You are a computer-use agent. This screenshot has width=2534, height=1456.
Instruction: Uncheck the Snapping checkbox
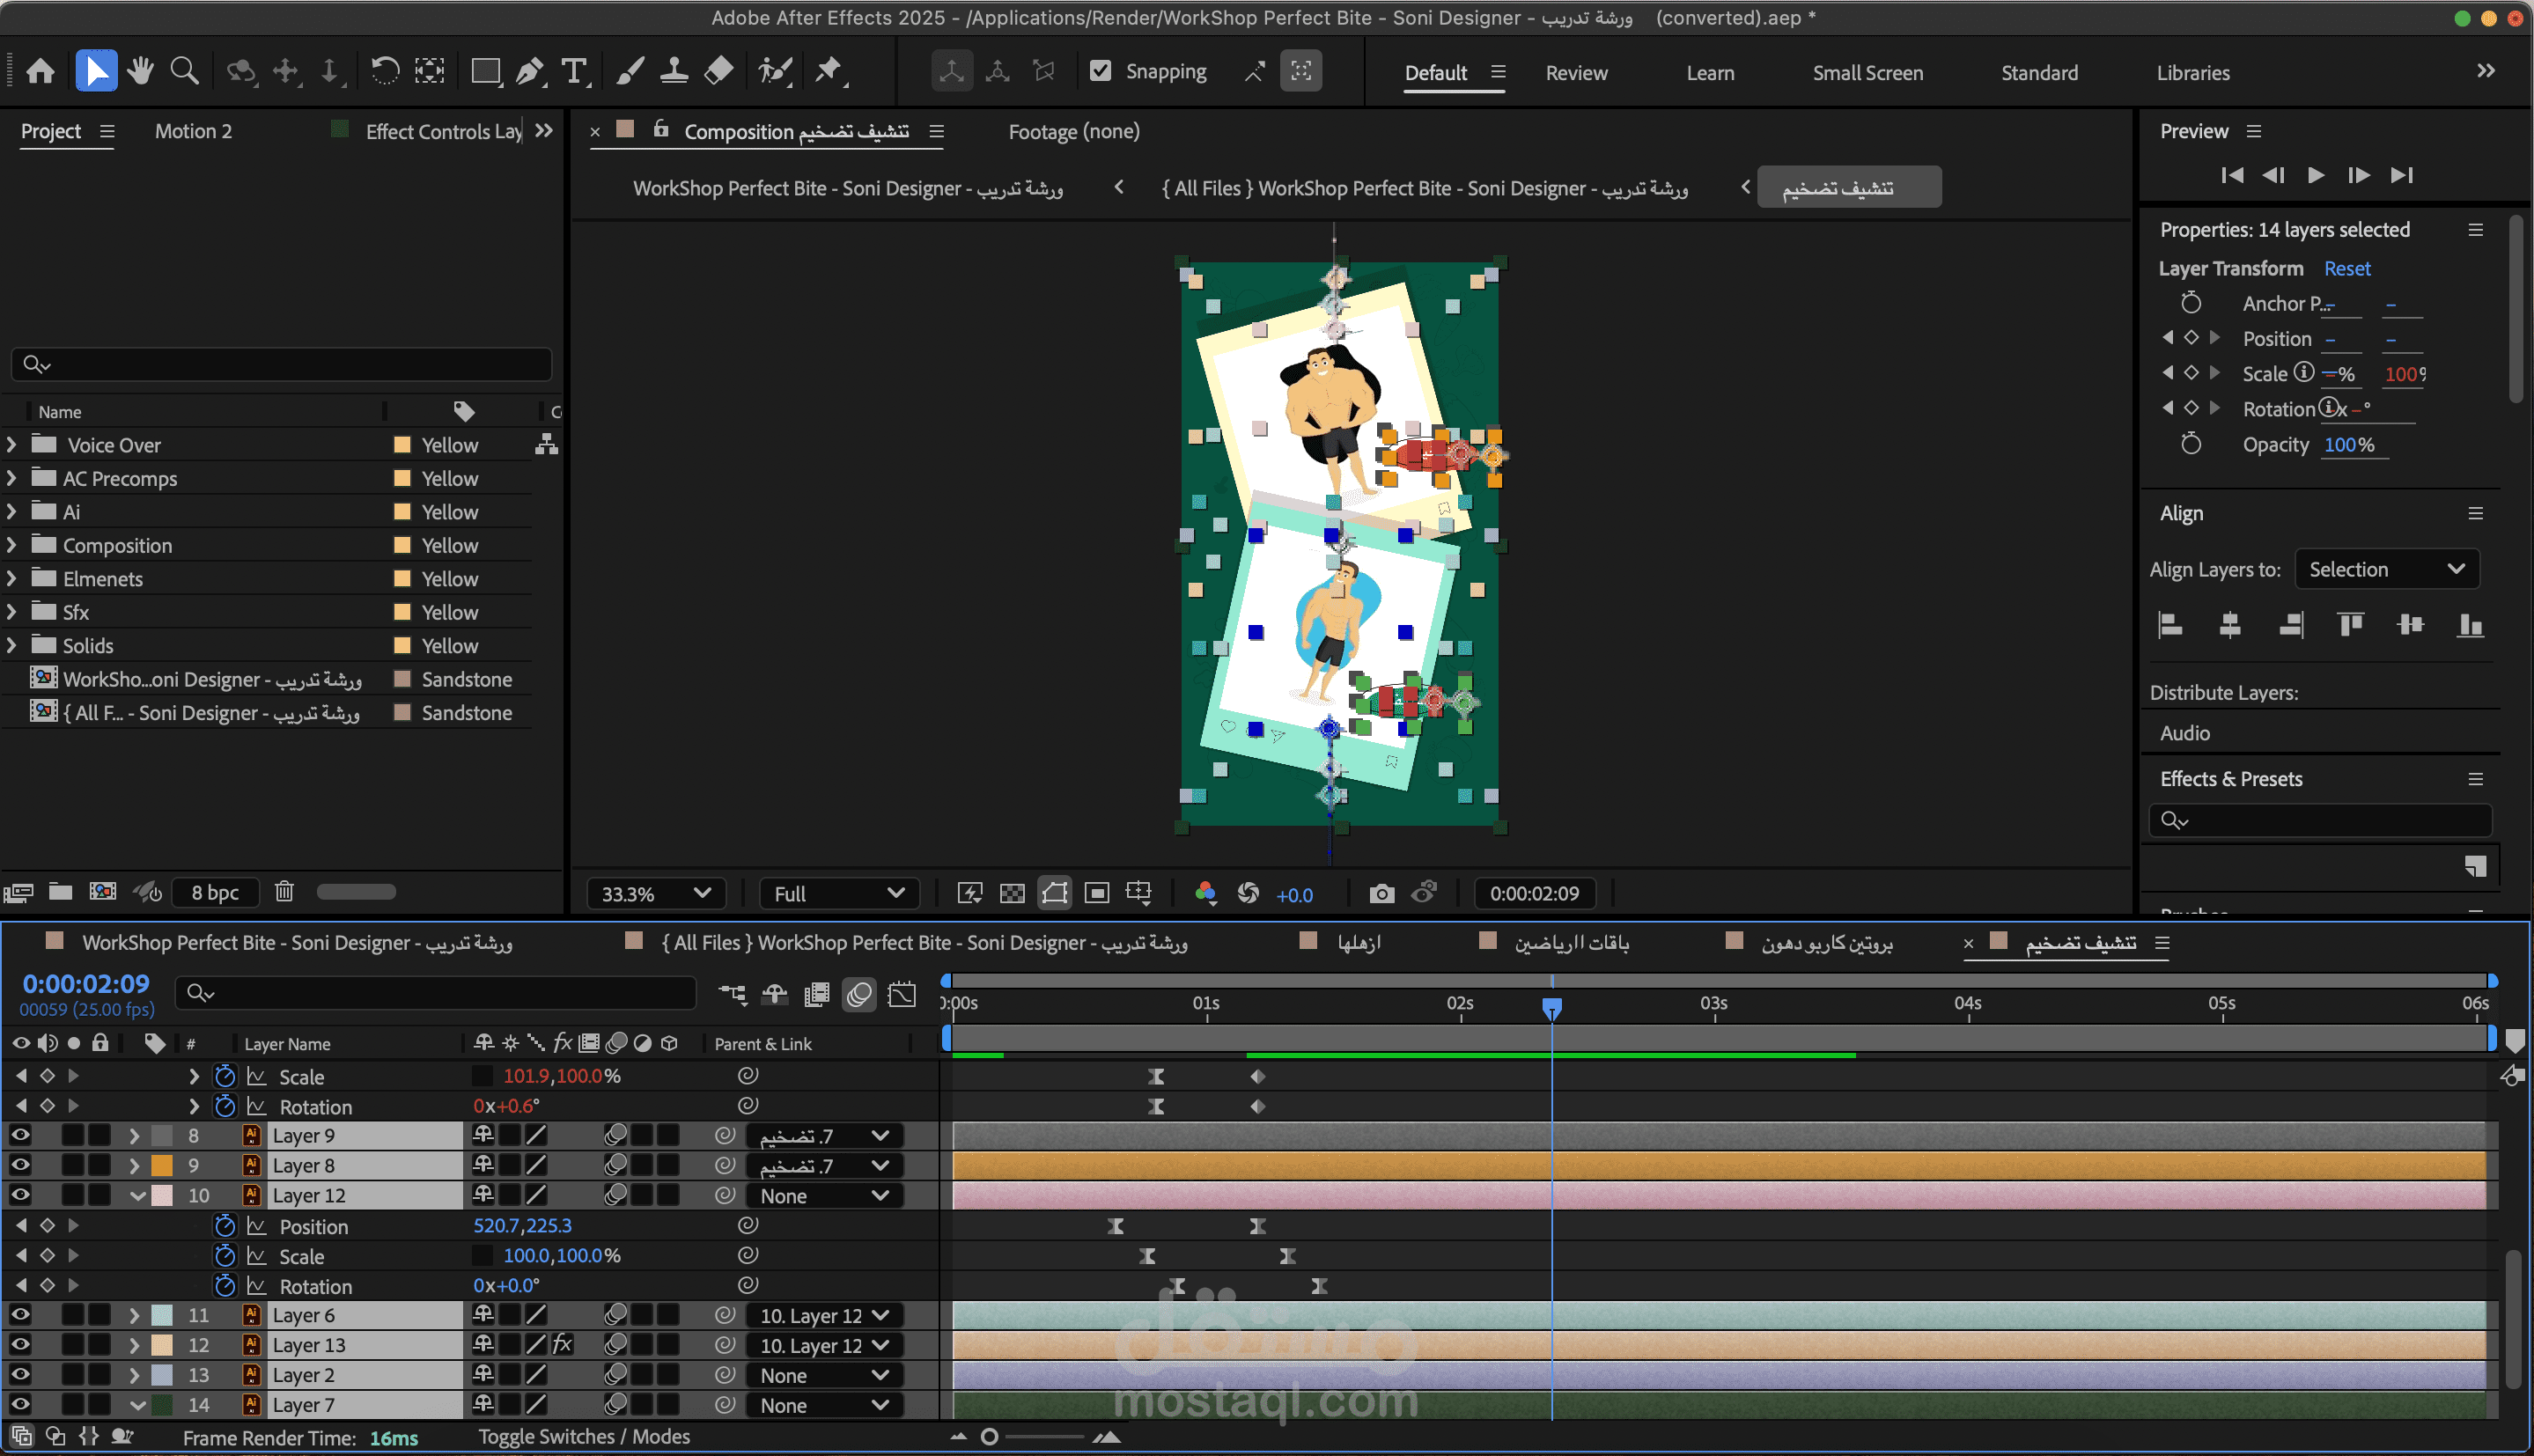pos(1100,71)
